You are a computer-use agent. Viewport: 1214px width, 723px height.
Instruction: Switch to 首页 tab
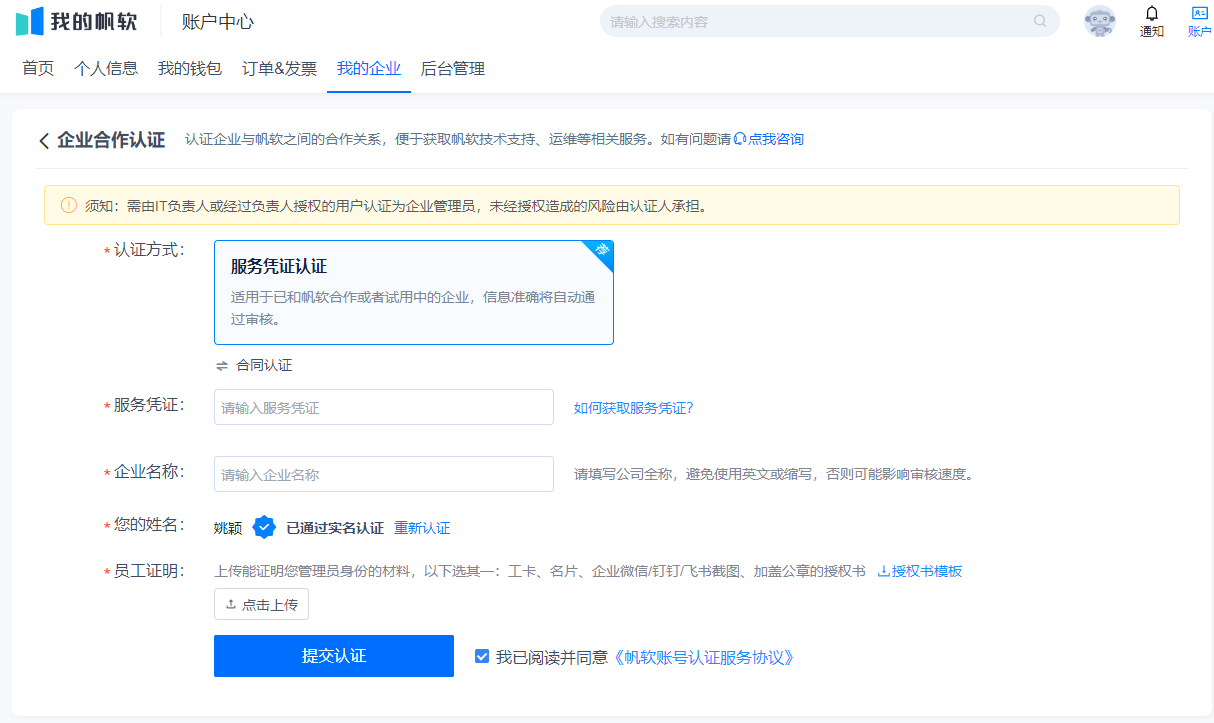38,68
